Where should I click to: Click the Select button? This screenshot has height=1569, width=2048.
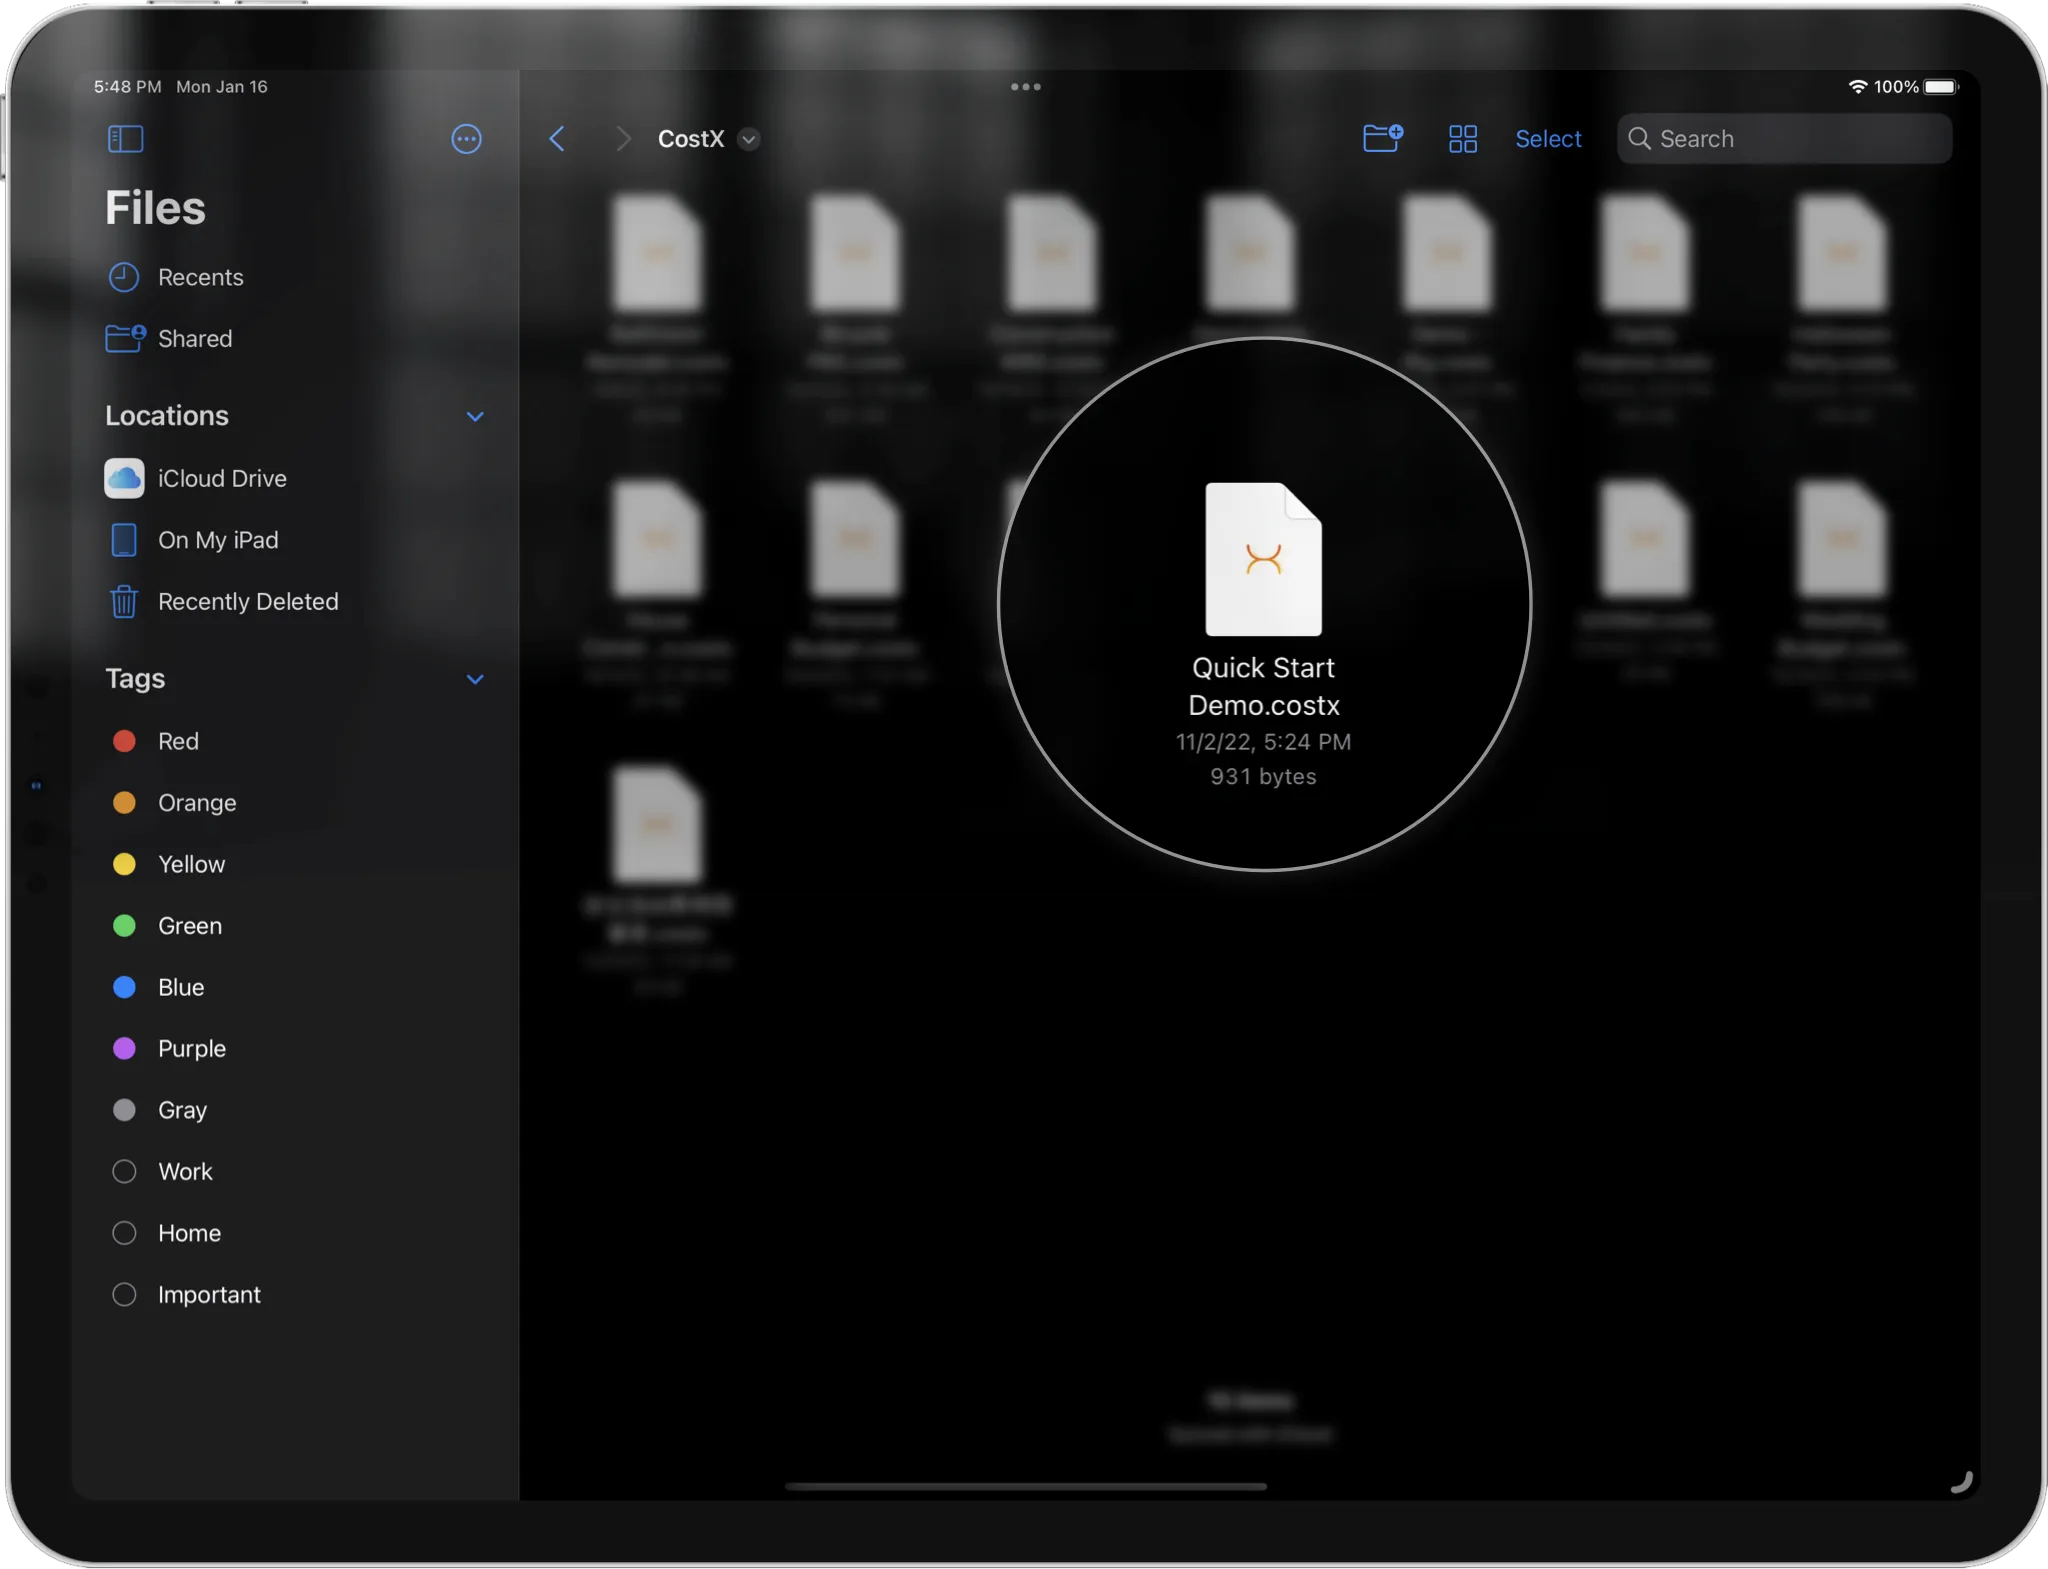tap(1547, 139)
